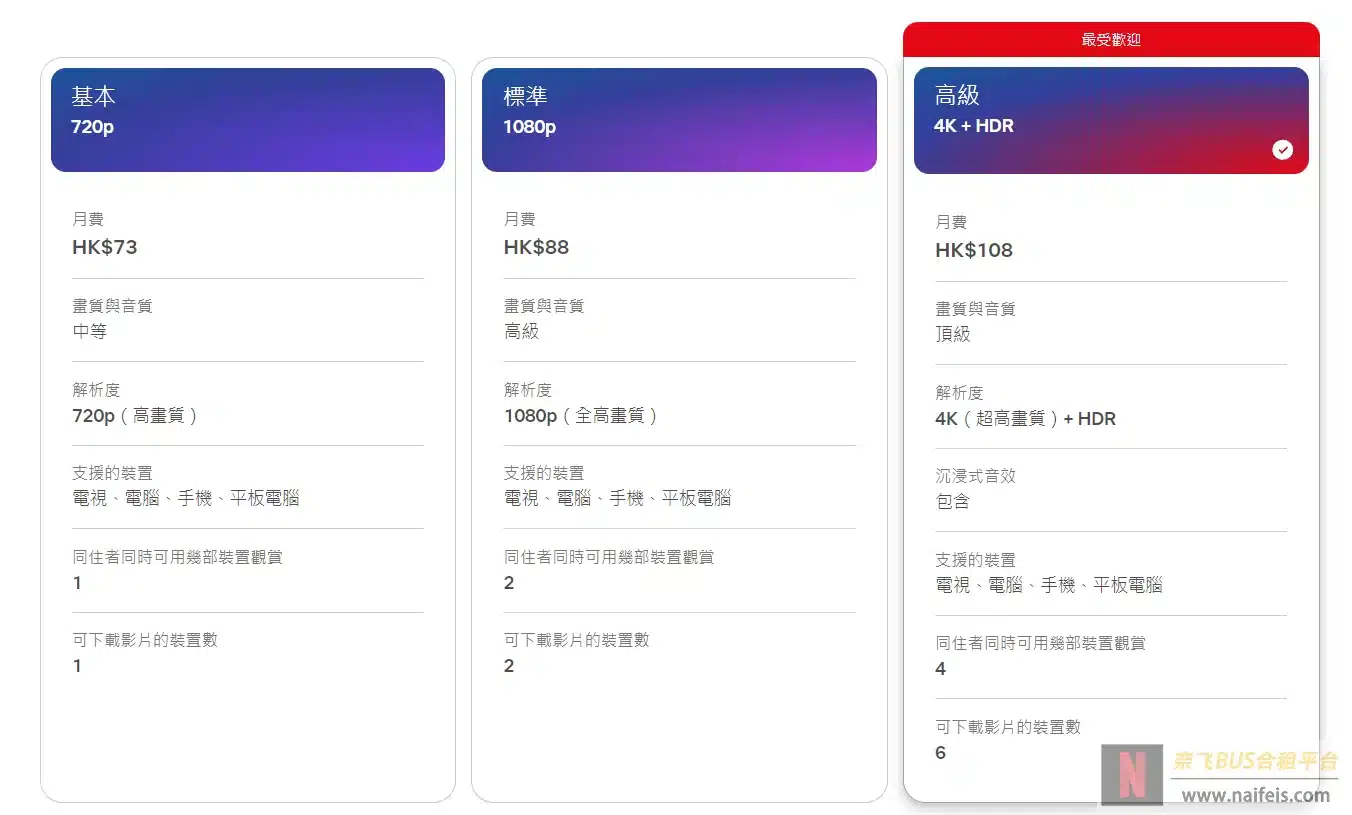The width and height of the screenshot is (1352, 815).
Task: Select the 基本 720p plan header banner
Action: [247, 118]
